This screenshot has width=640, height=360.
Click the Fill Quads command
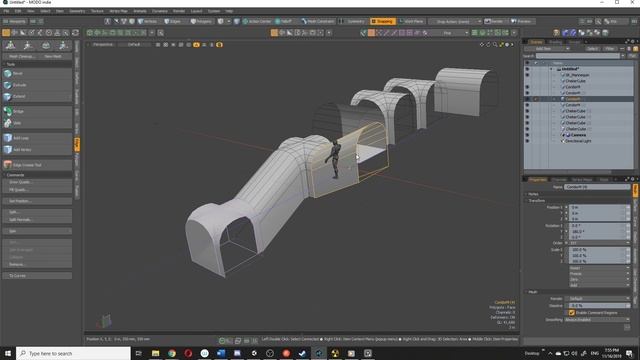[x=37, y=190]
